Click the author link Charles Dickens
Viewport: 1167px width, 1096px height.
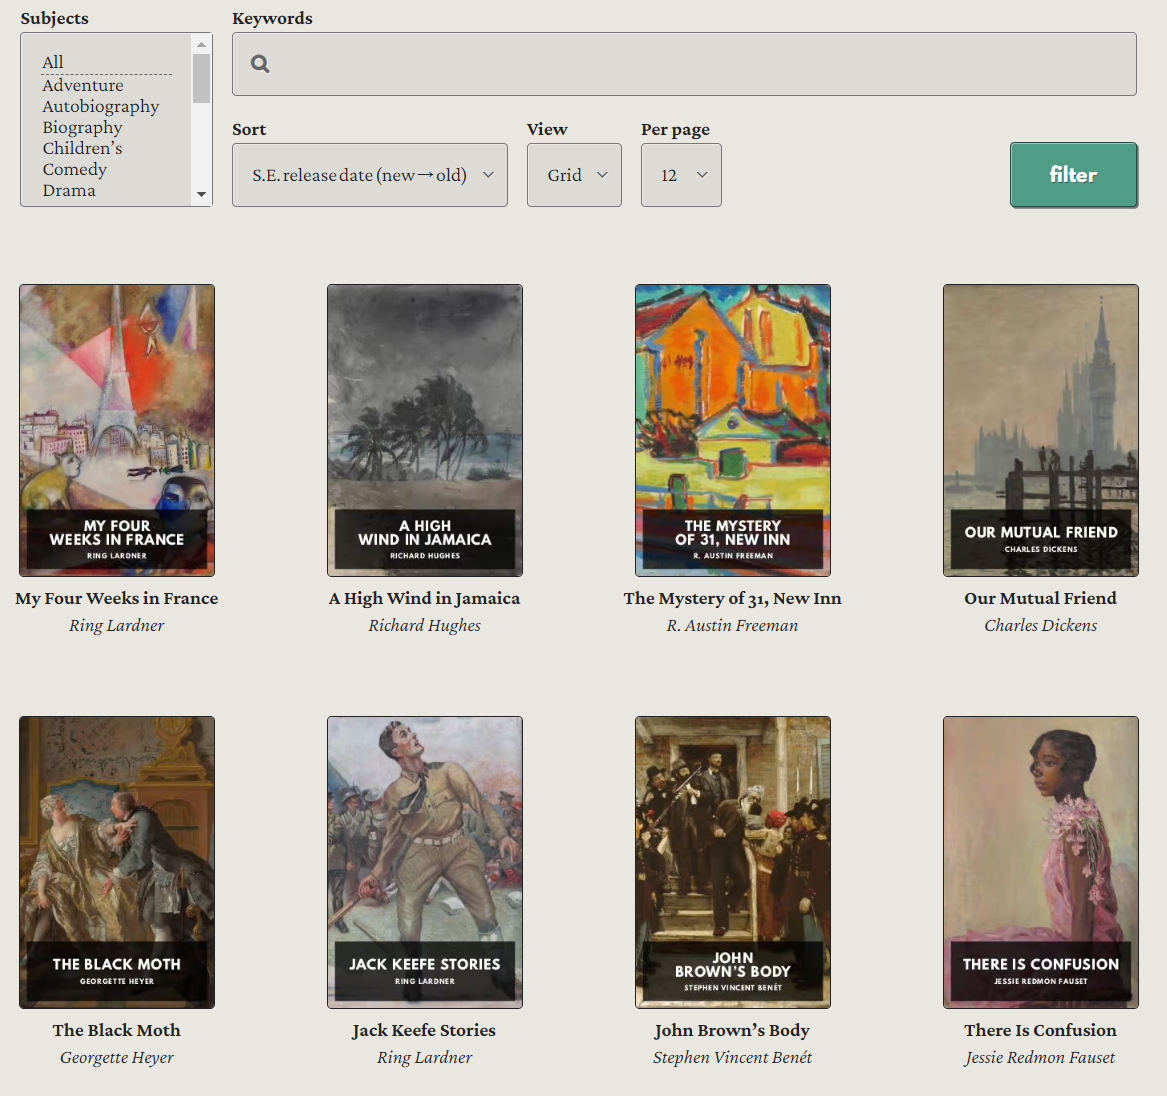click(1040, 625)
